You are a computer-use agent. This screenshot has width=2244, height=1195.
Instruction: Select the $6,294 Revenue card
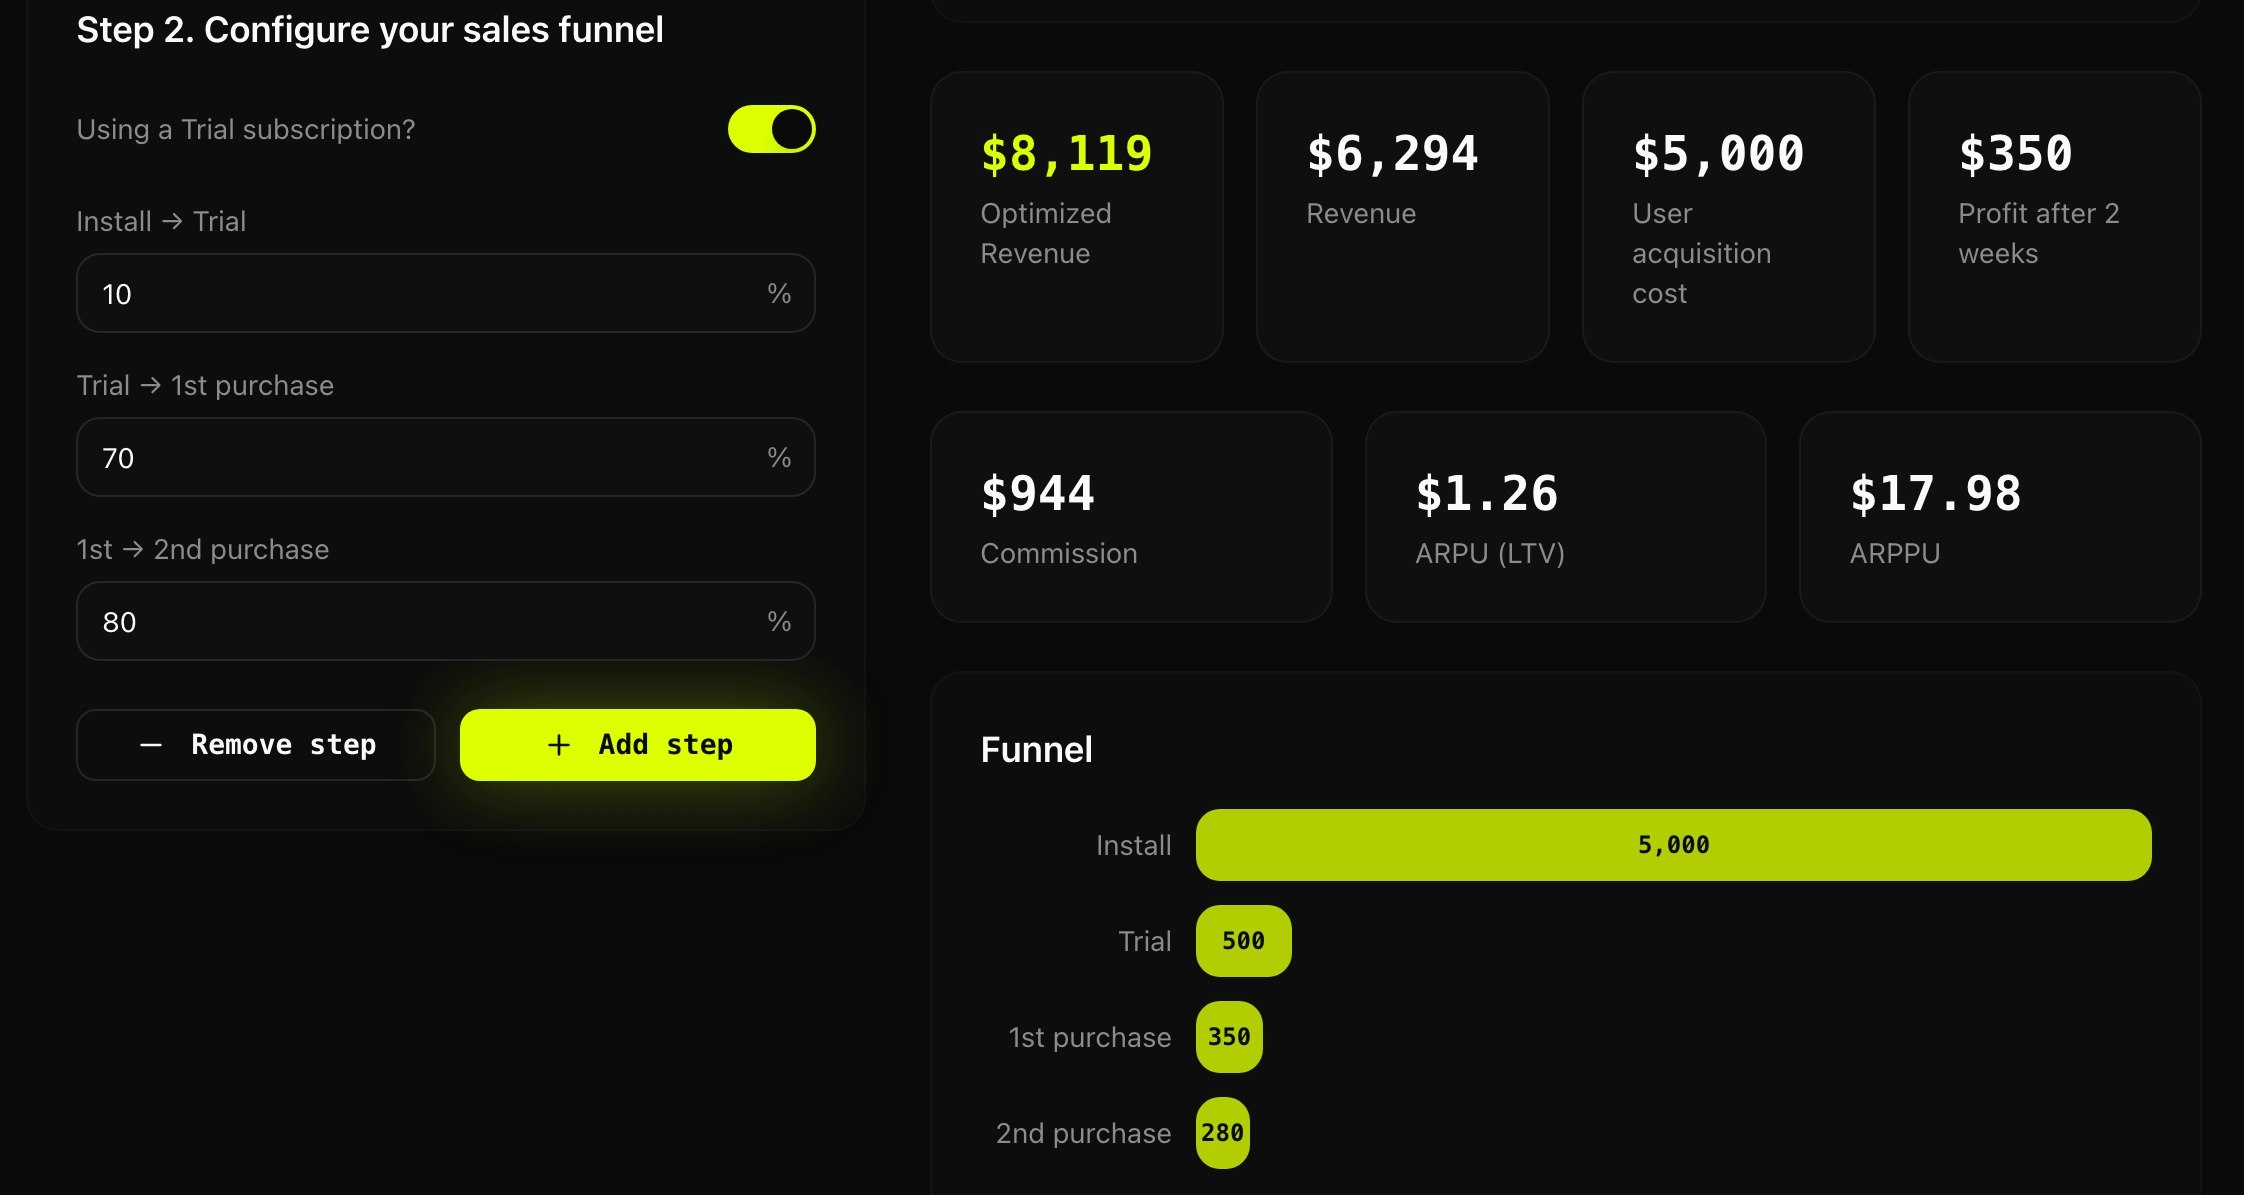(1403, 215)
